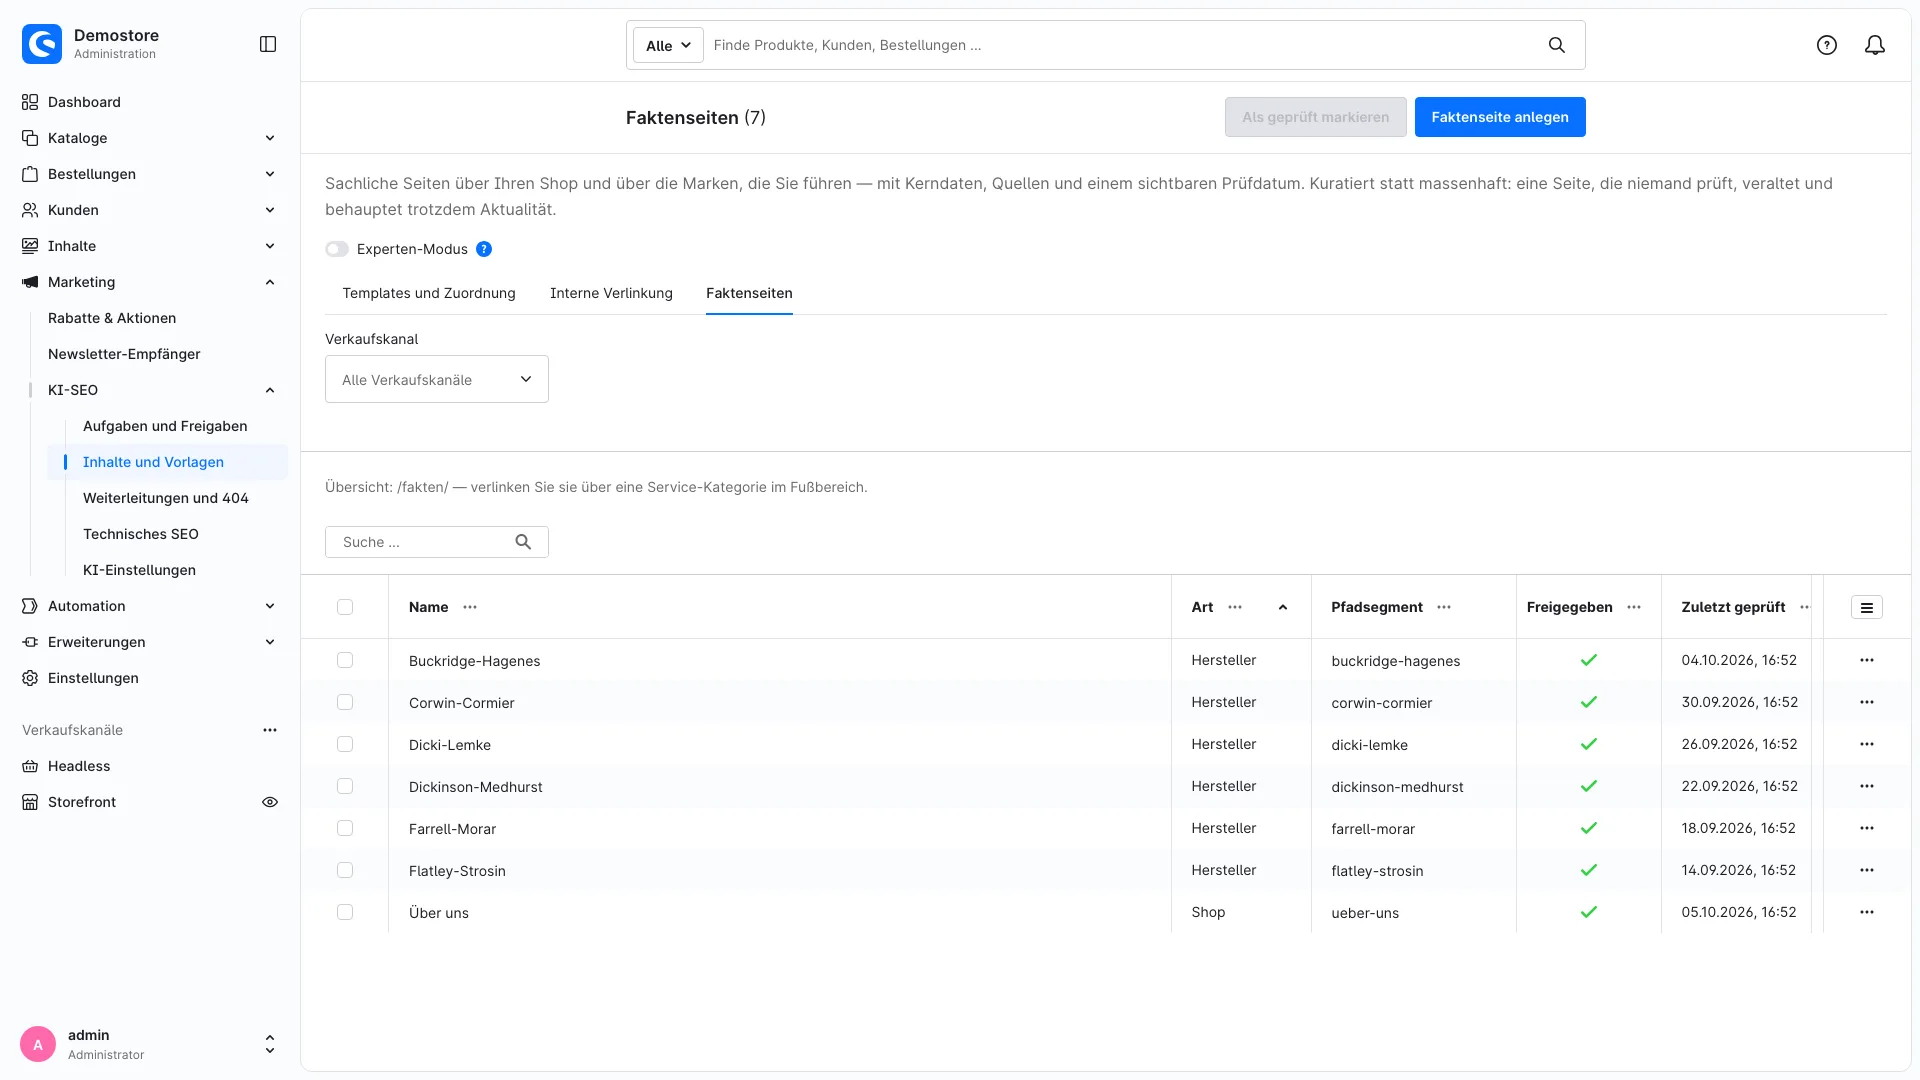The image size is (1920, 1080).
Task: Select the Über uns row checkbox
Action: coord(345,912)
